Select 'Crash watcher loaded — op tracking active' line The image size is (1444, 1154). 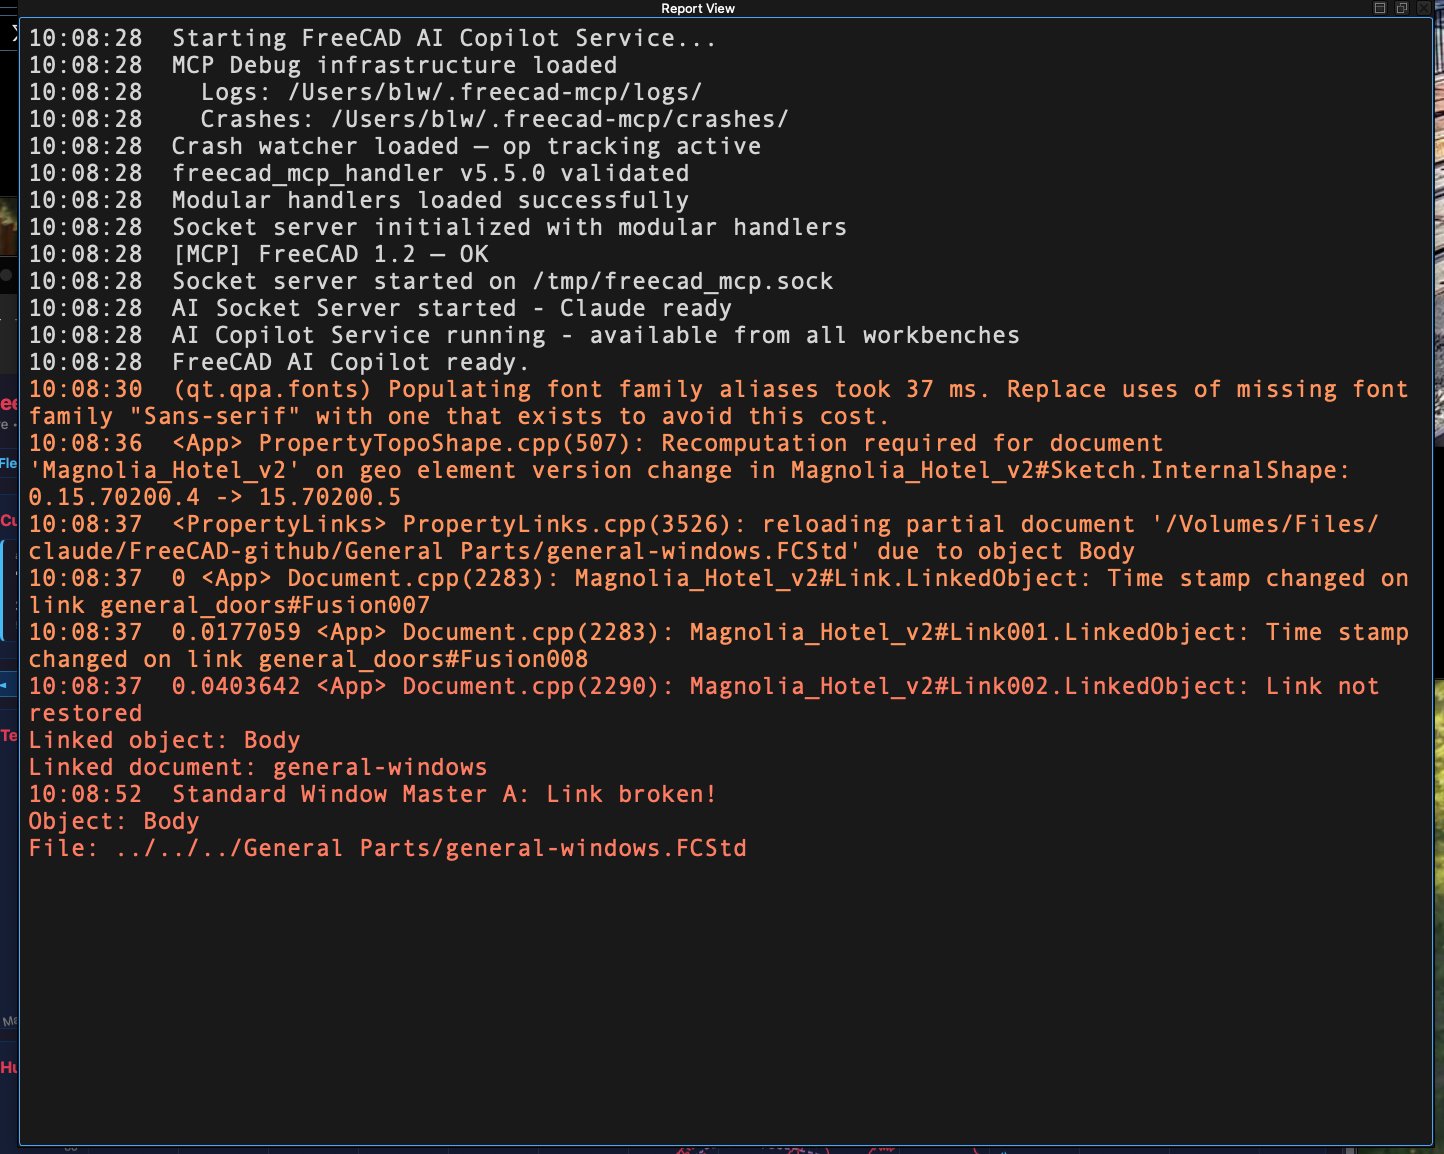click(x=394, y=146)
